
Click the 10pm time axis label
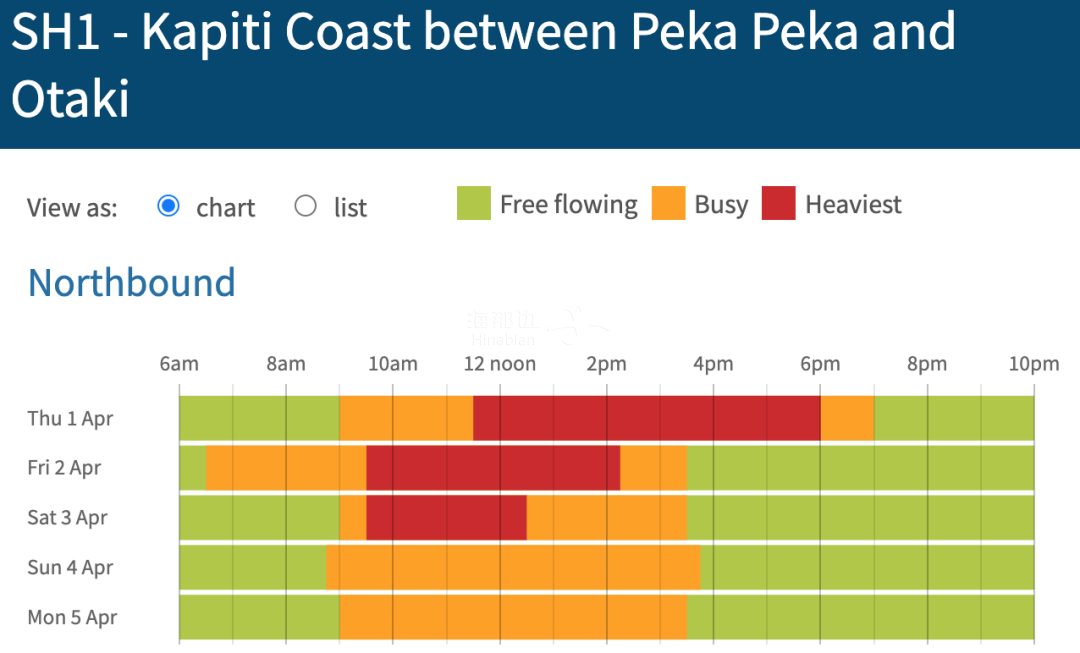(x=1034, y=364)
